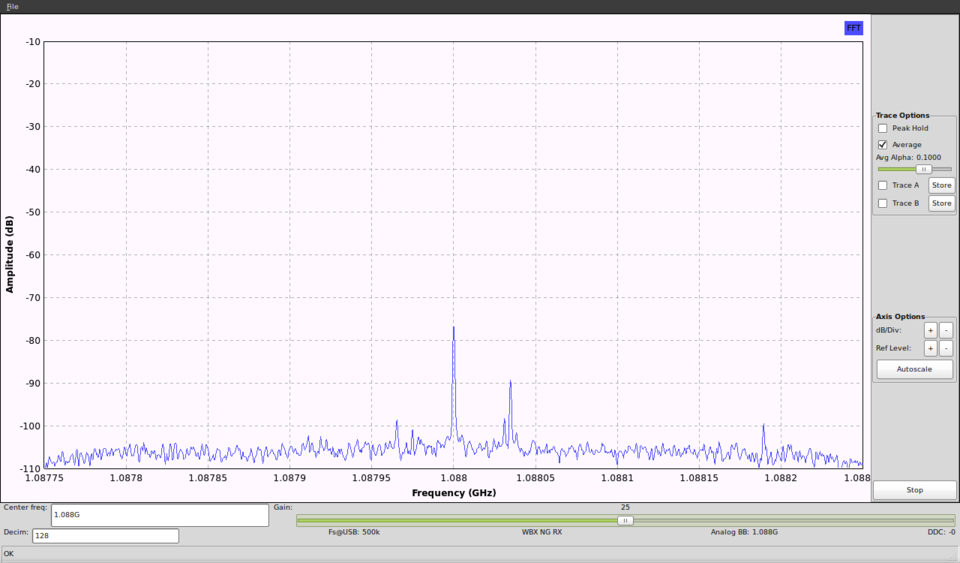Enable the Peak Hold checkbox

882,128
